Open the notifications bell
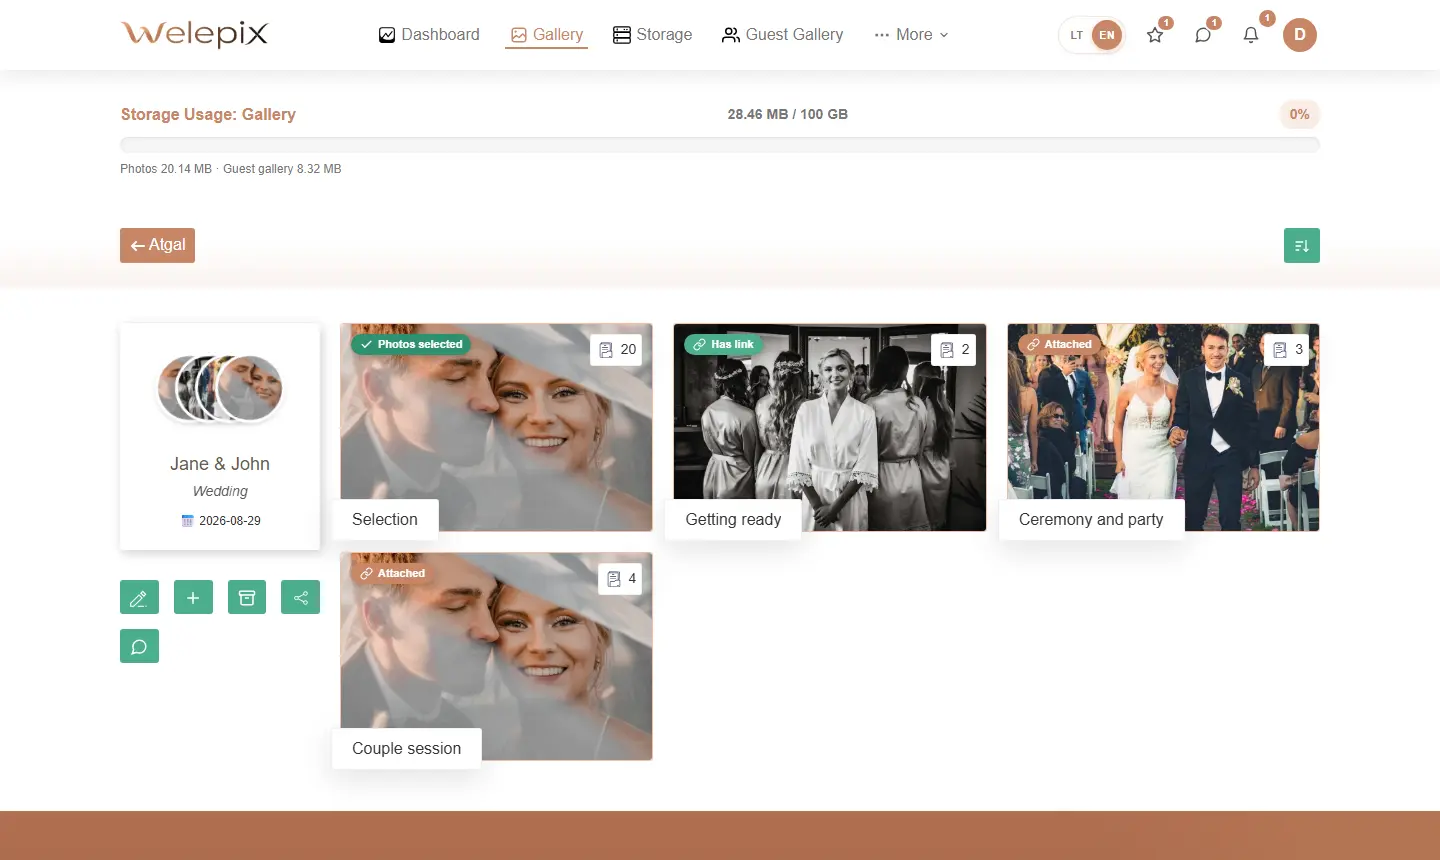Viewport: 1440px width, 860px height. tap(1251, 35)
